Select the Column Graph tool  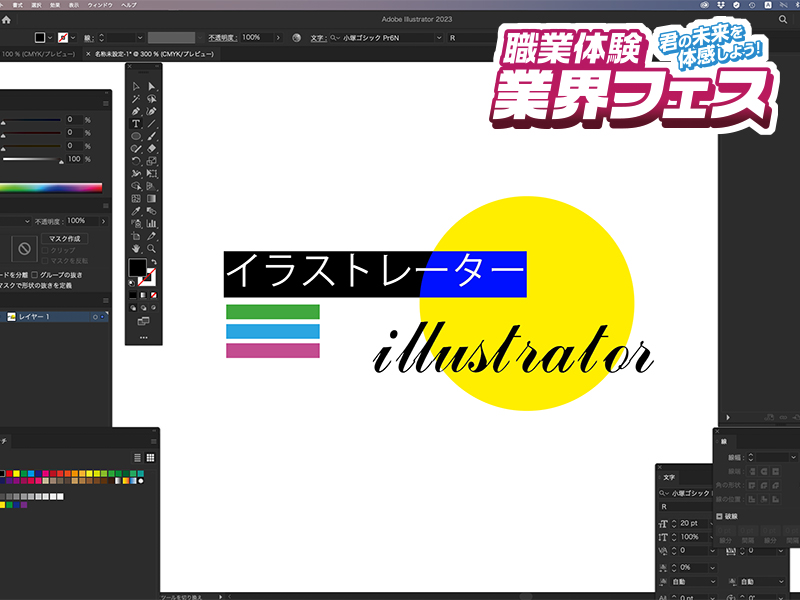pos(152,223)
